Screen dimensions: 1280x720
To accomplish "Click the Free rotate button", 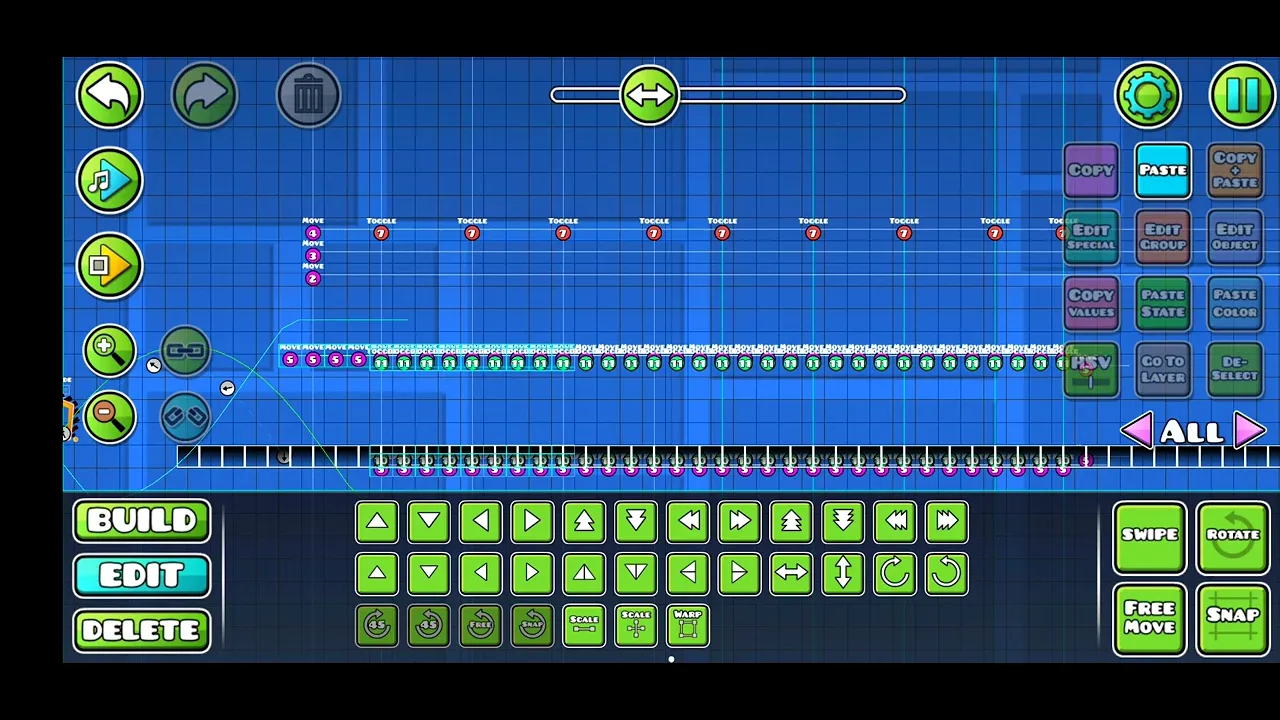I will [480, 625].
